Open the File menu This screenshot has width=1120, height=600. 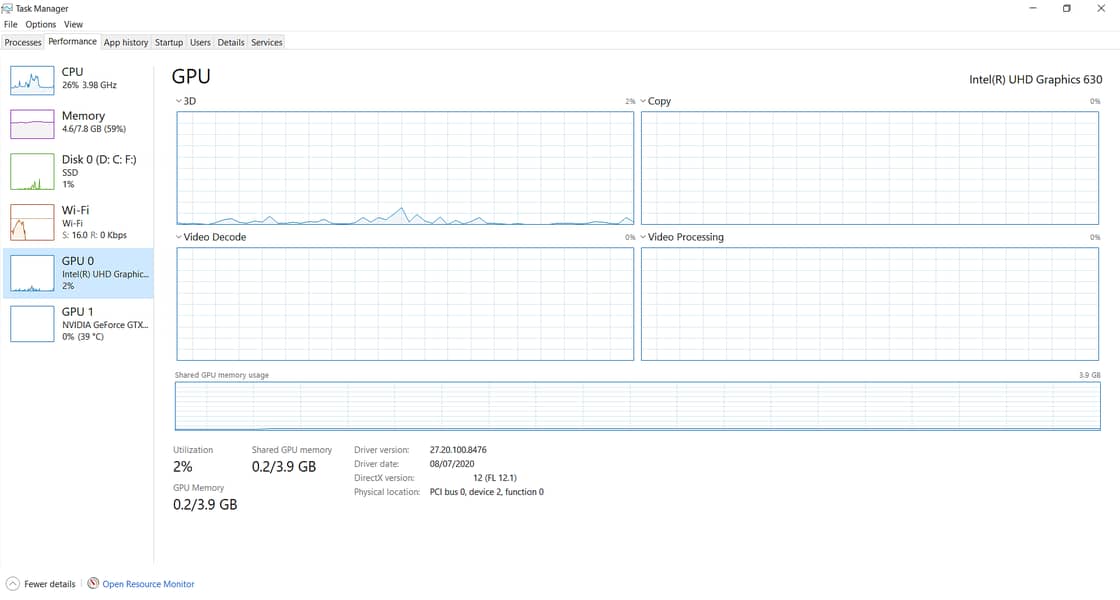click(11, 24)
